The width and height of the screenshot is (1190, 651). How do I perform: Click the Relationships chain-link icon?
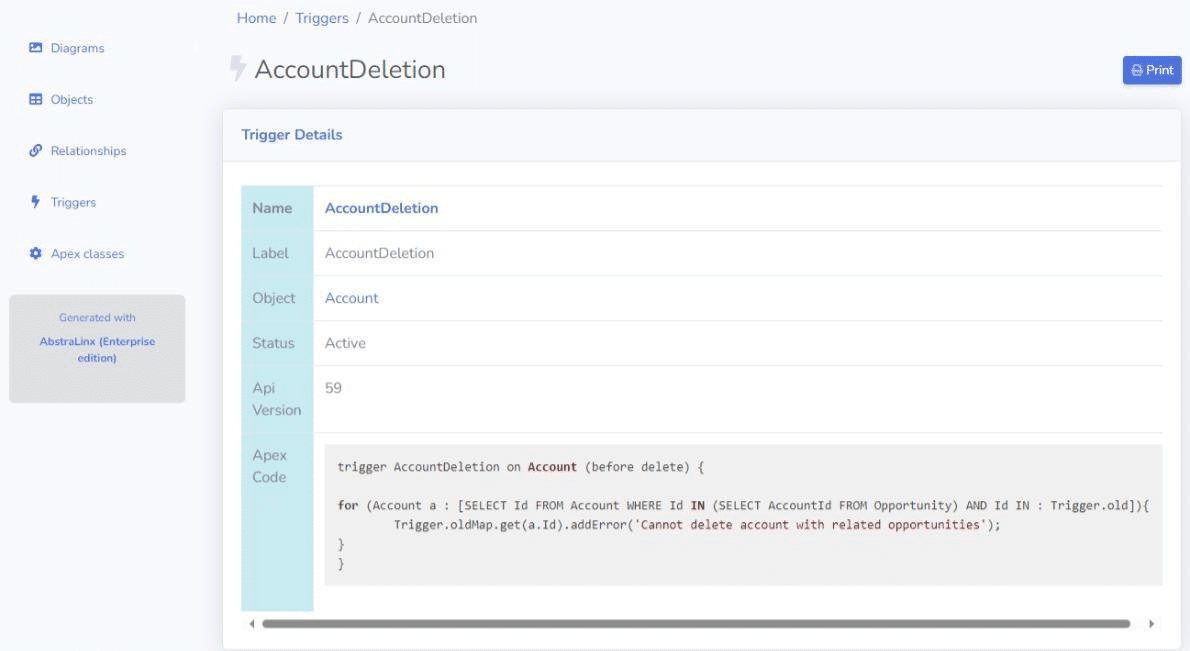pos(35,151)
